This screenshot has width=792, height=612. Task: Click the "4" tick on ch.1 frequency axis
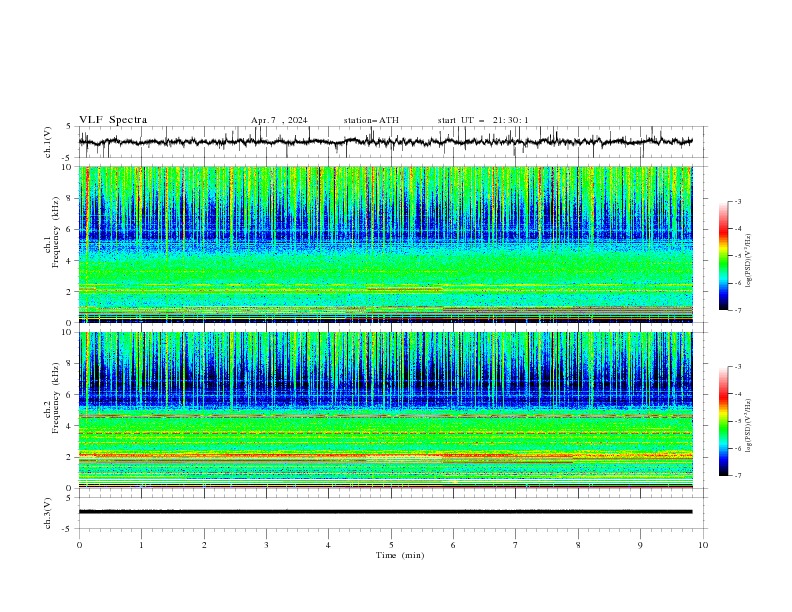tap(71, 261)
